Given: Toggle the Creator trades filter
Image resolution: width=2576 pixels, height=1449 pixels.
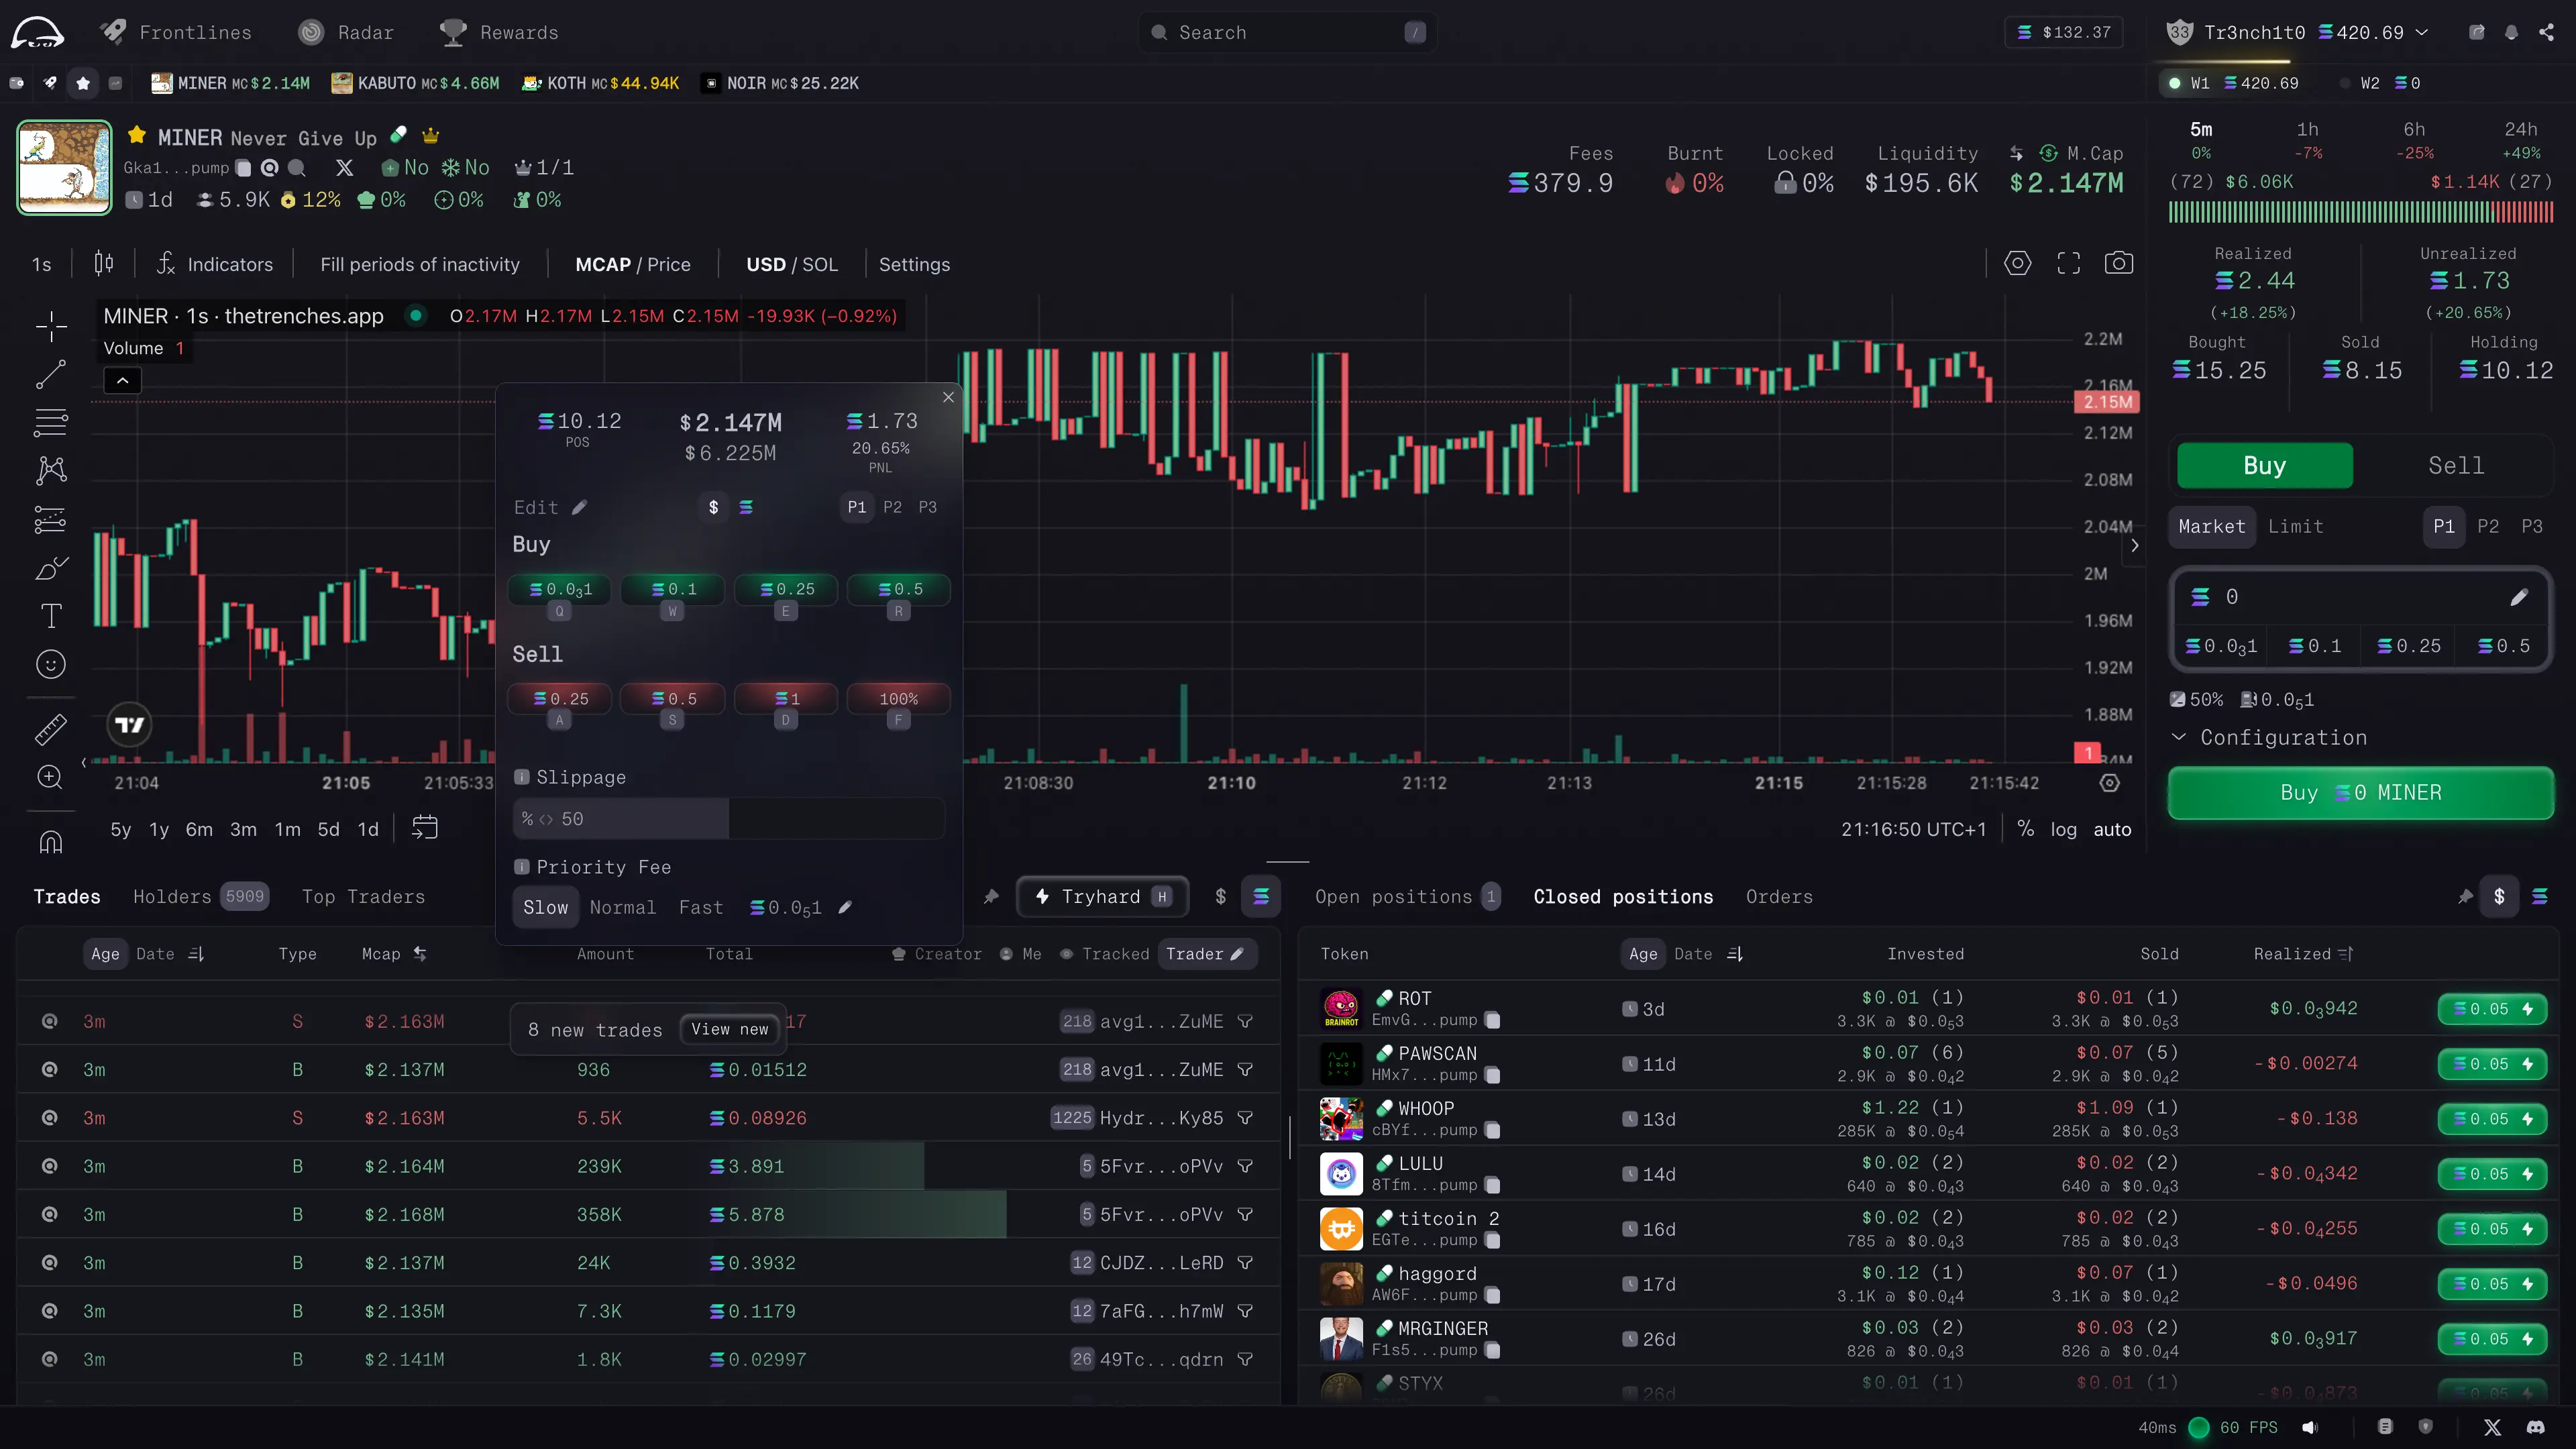Looking at the screenshot, I should [937, 954].
